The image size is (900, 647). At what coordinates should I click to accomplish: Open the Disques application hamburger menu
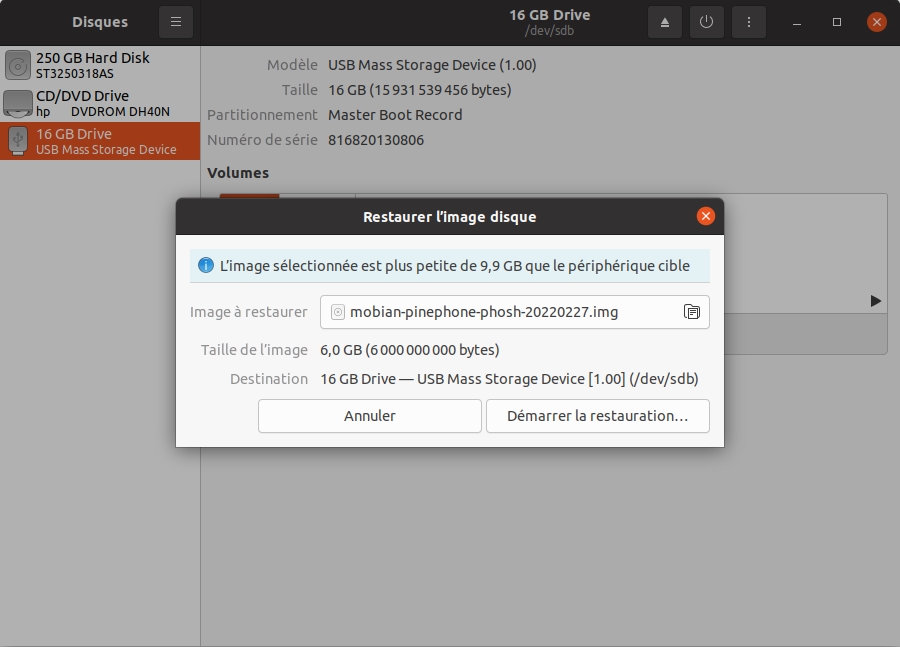(x=175, y=22)
